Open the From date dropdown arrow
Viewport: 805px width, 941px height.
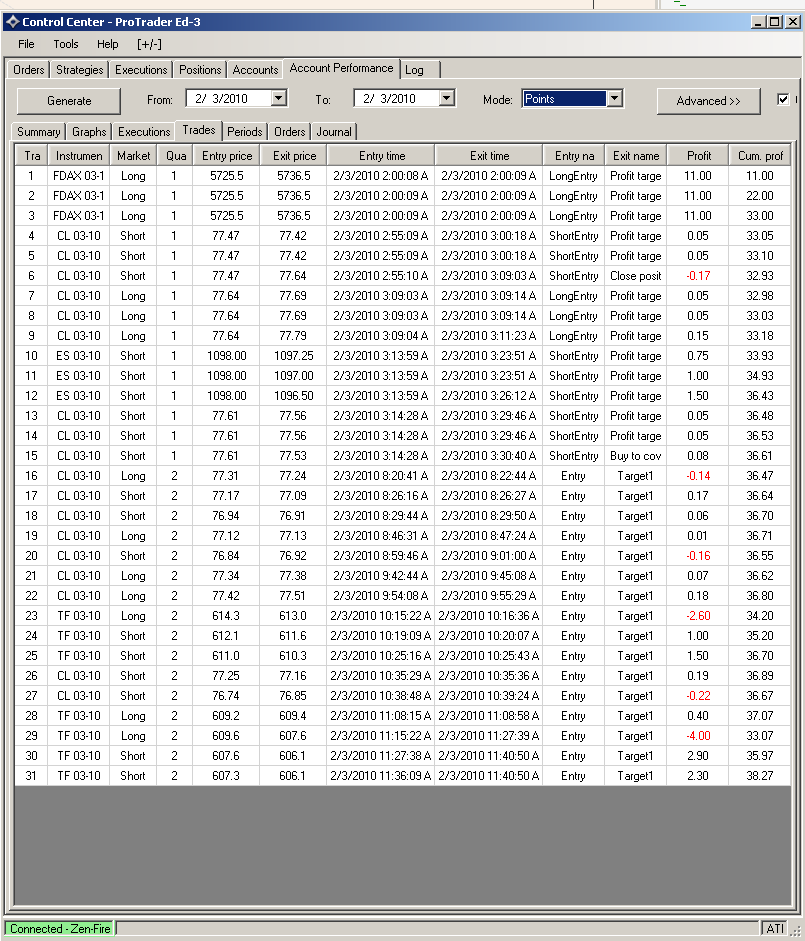point(279,98)
